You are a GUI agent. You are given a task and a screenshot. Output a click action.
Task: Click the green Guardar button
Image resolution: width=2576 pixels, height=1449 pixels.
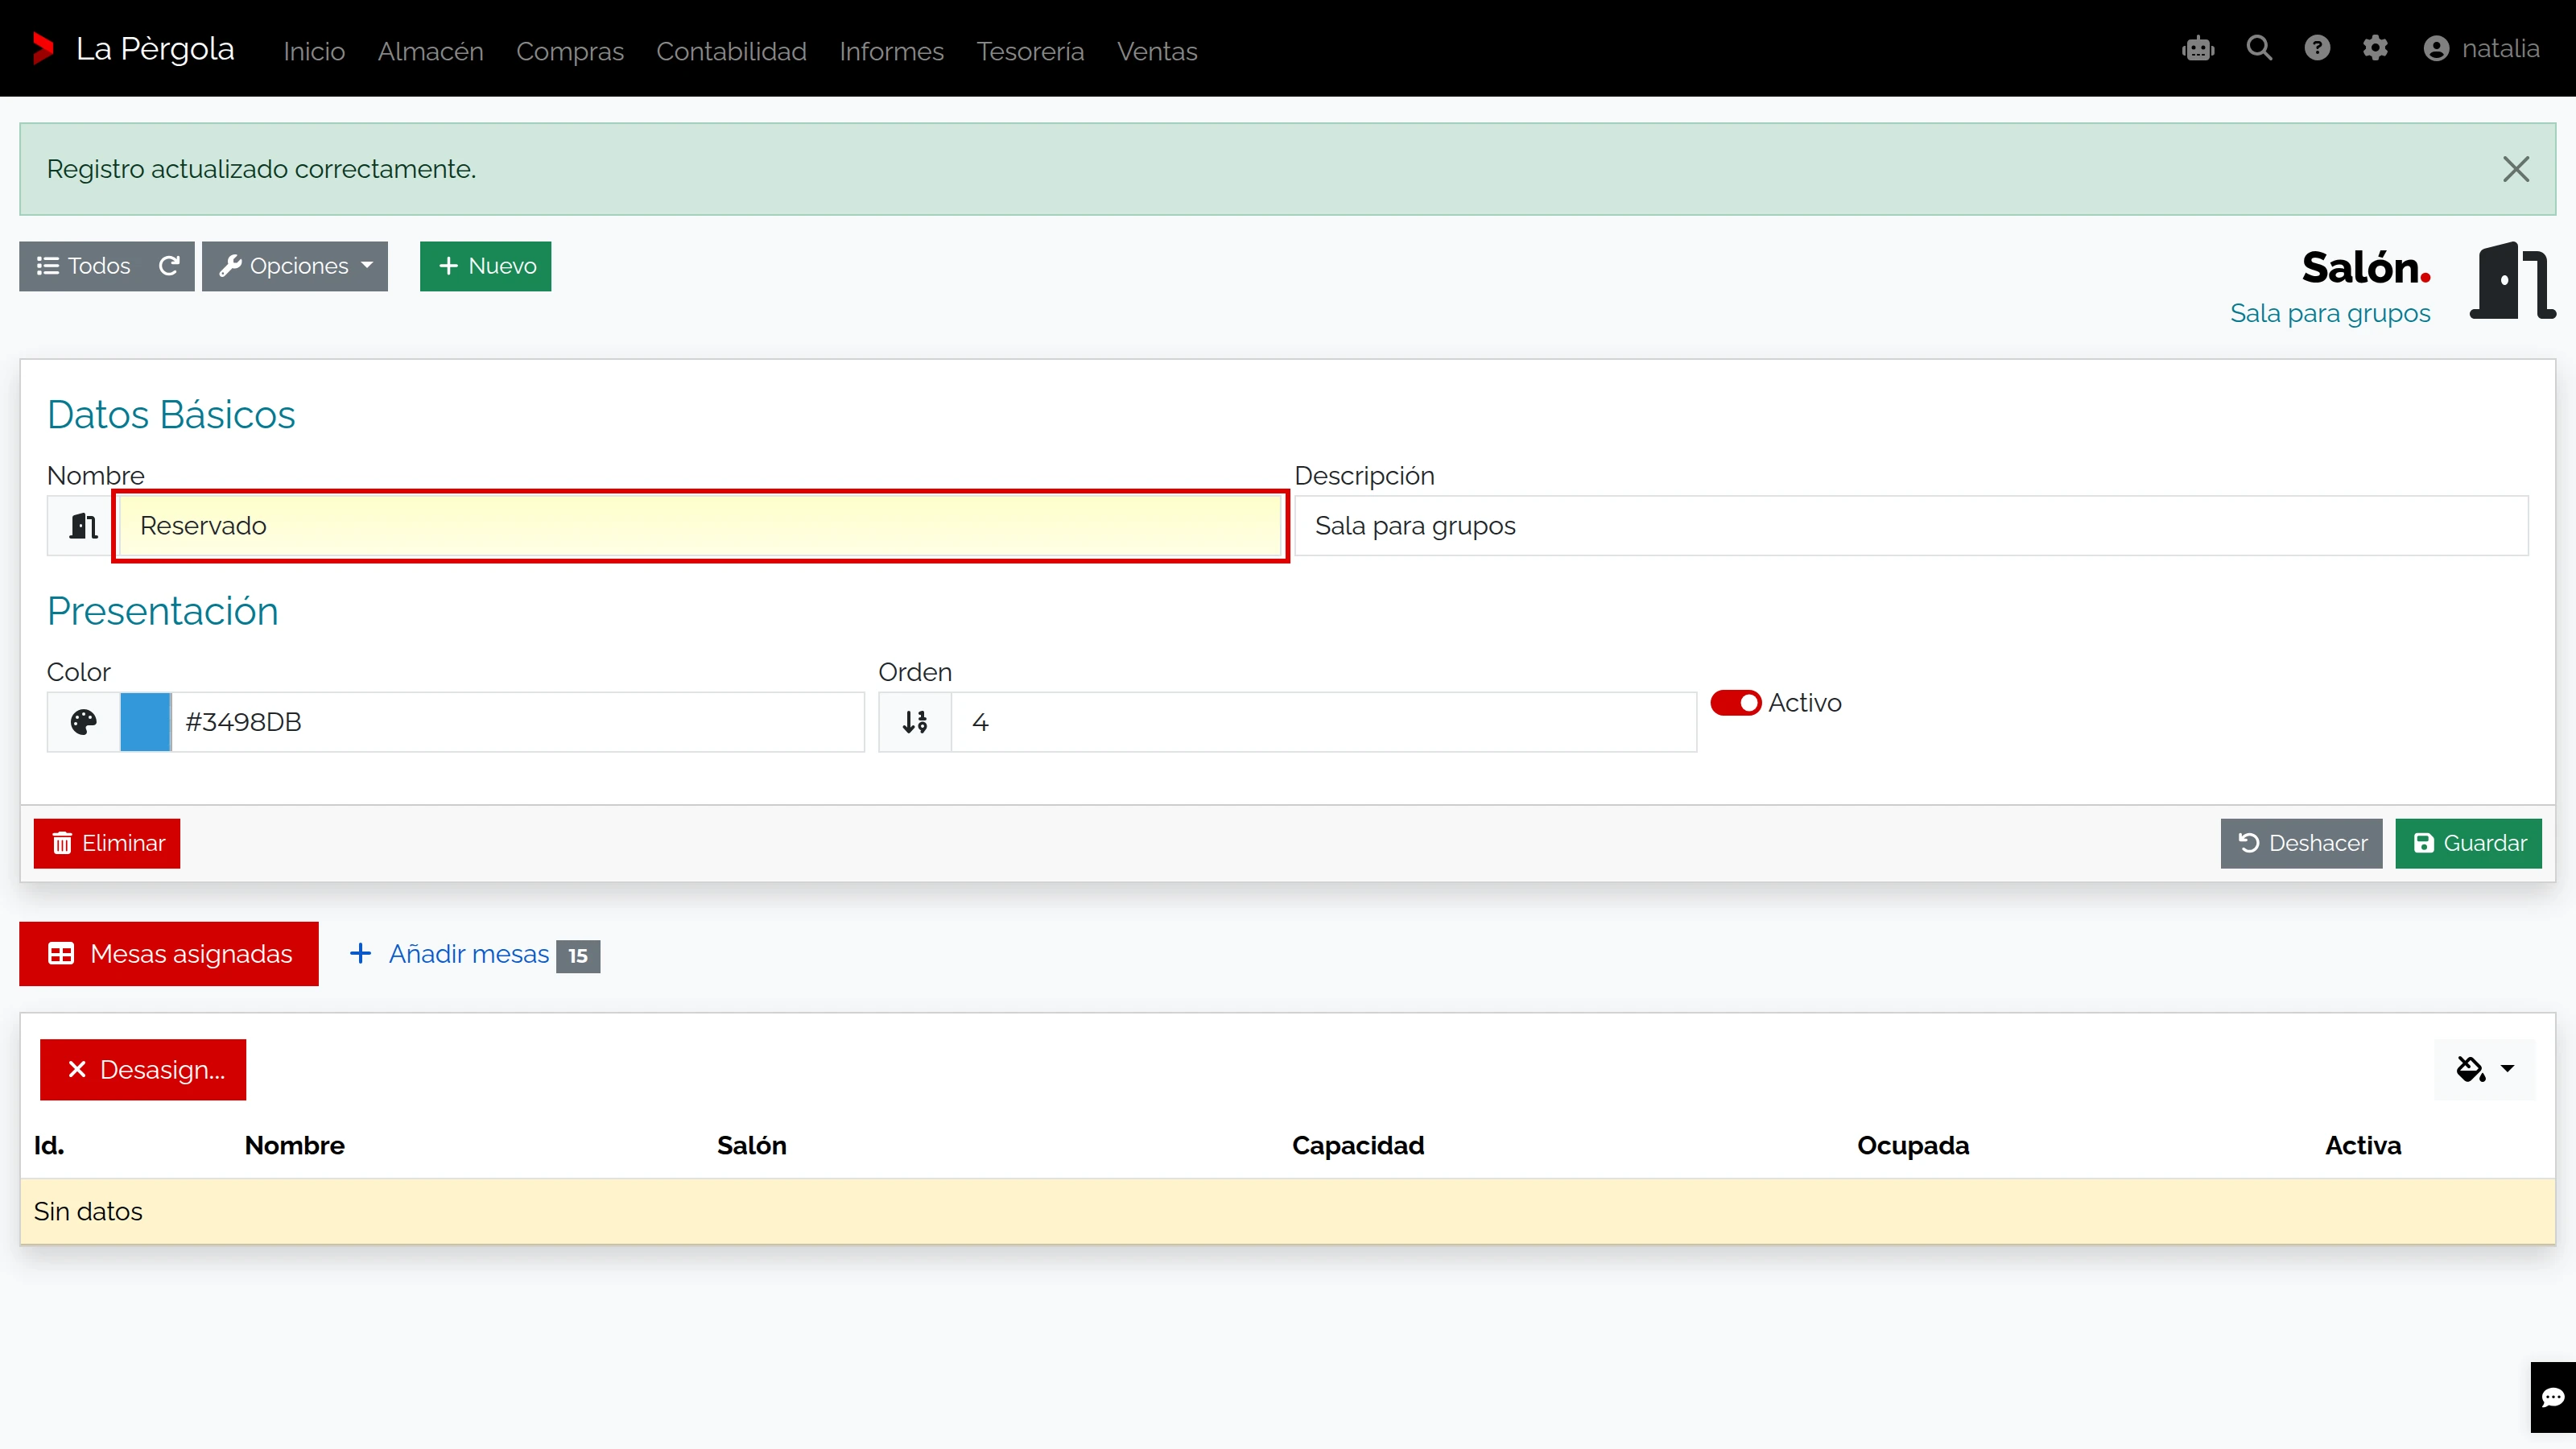2468,843
